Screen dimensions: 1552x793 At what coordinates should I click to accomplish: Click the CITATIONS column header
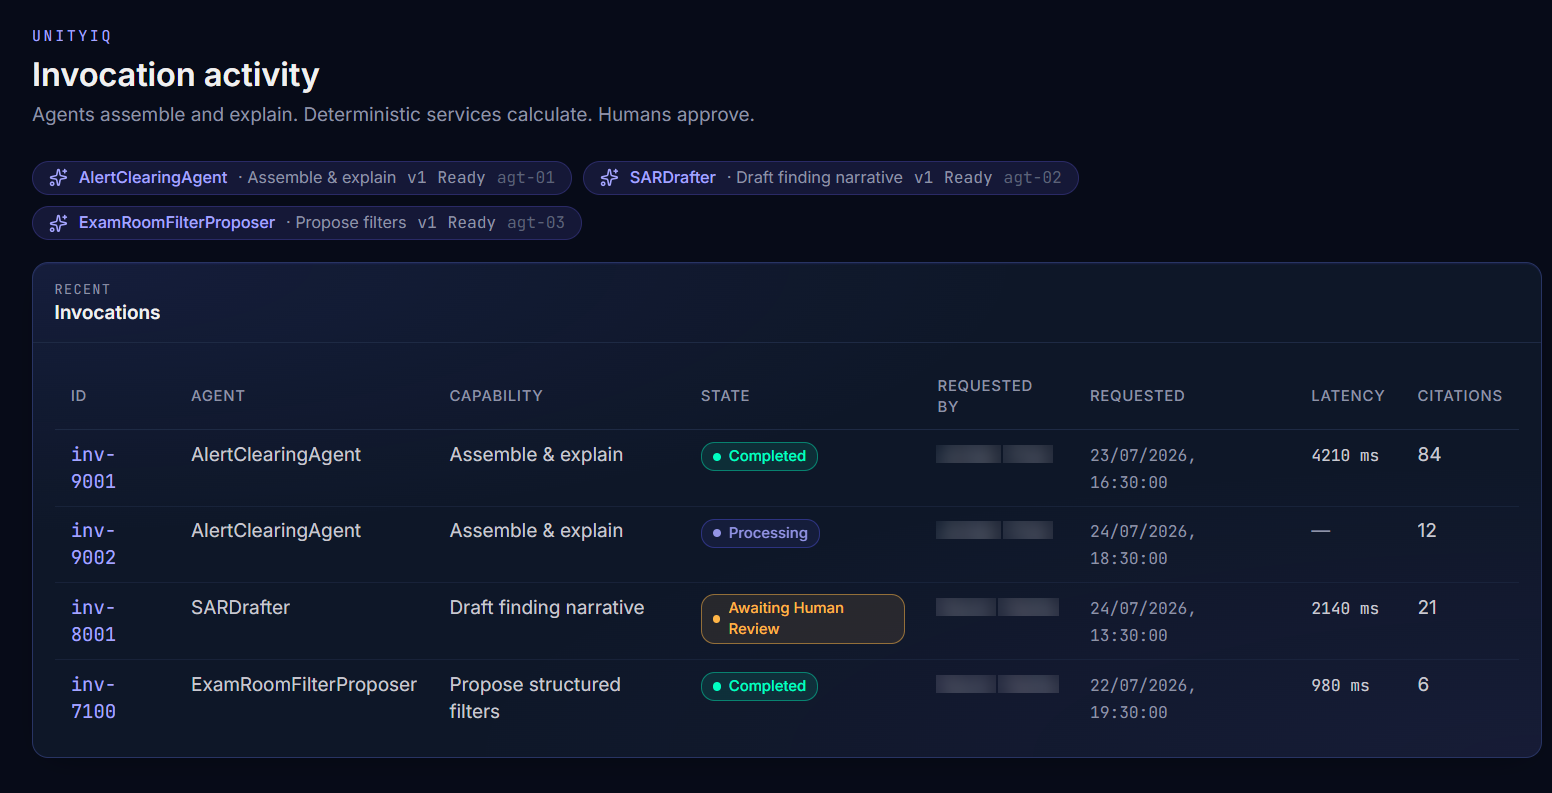1460,396
